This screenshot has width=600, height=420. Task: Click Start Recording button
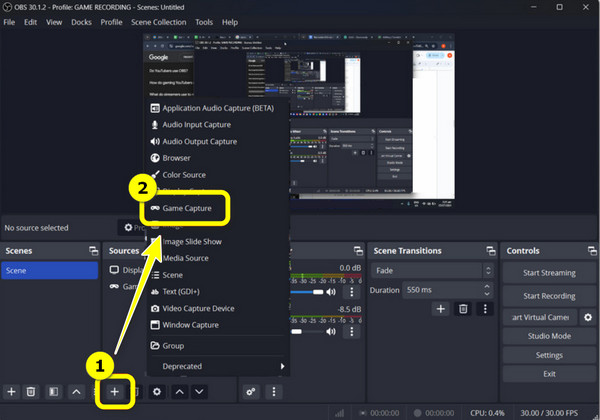pyautogui.click(x=549, y=296)
